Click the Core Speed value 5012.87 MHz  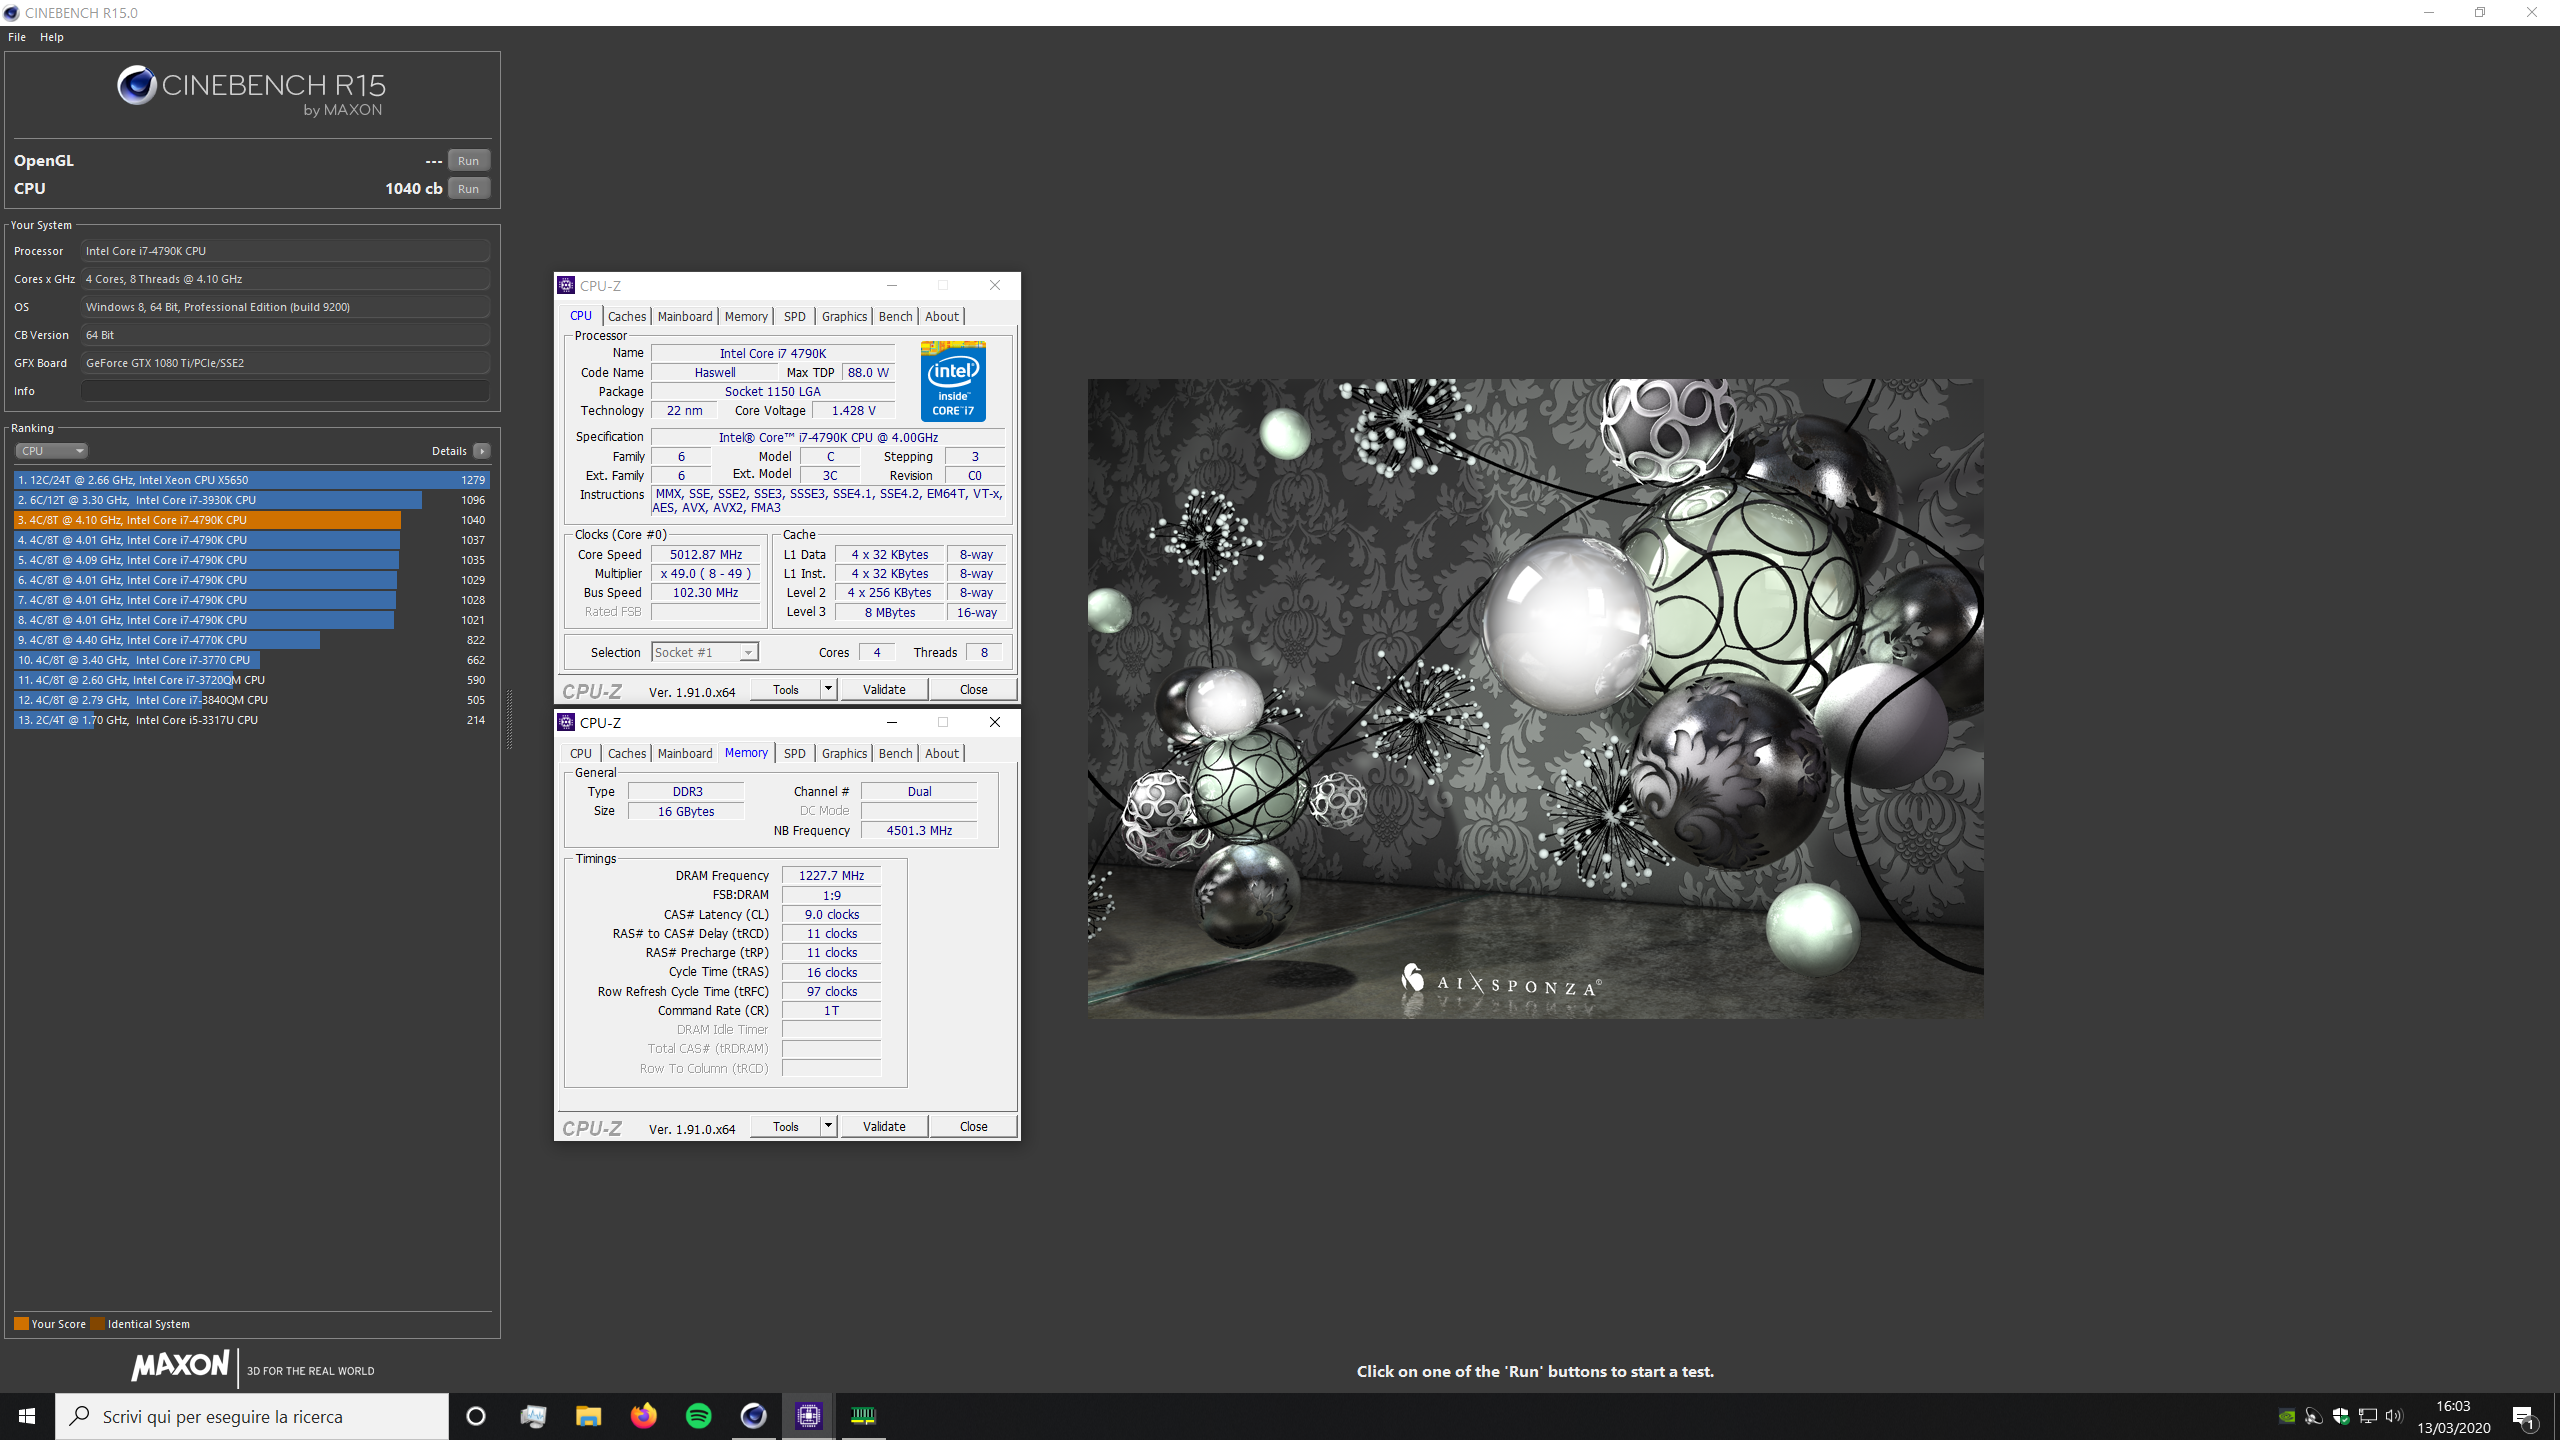[706, 554]
